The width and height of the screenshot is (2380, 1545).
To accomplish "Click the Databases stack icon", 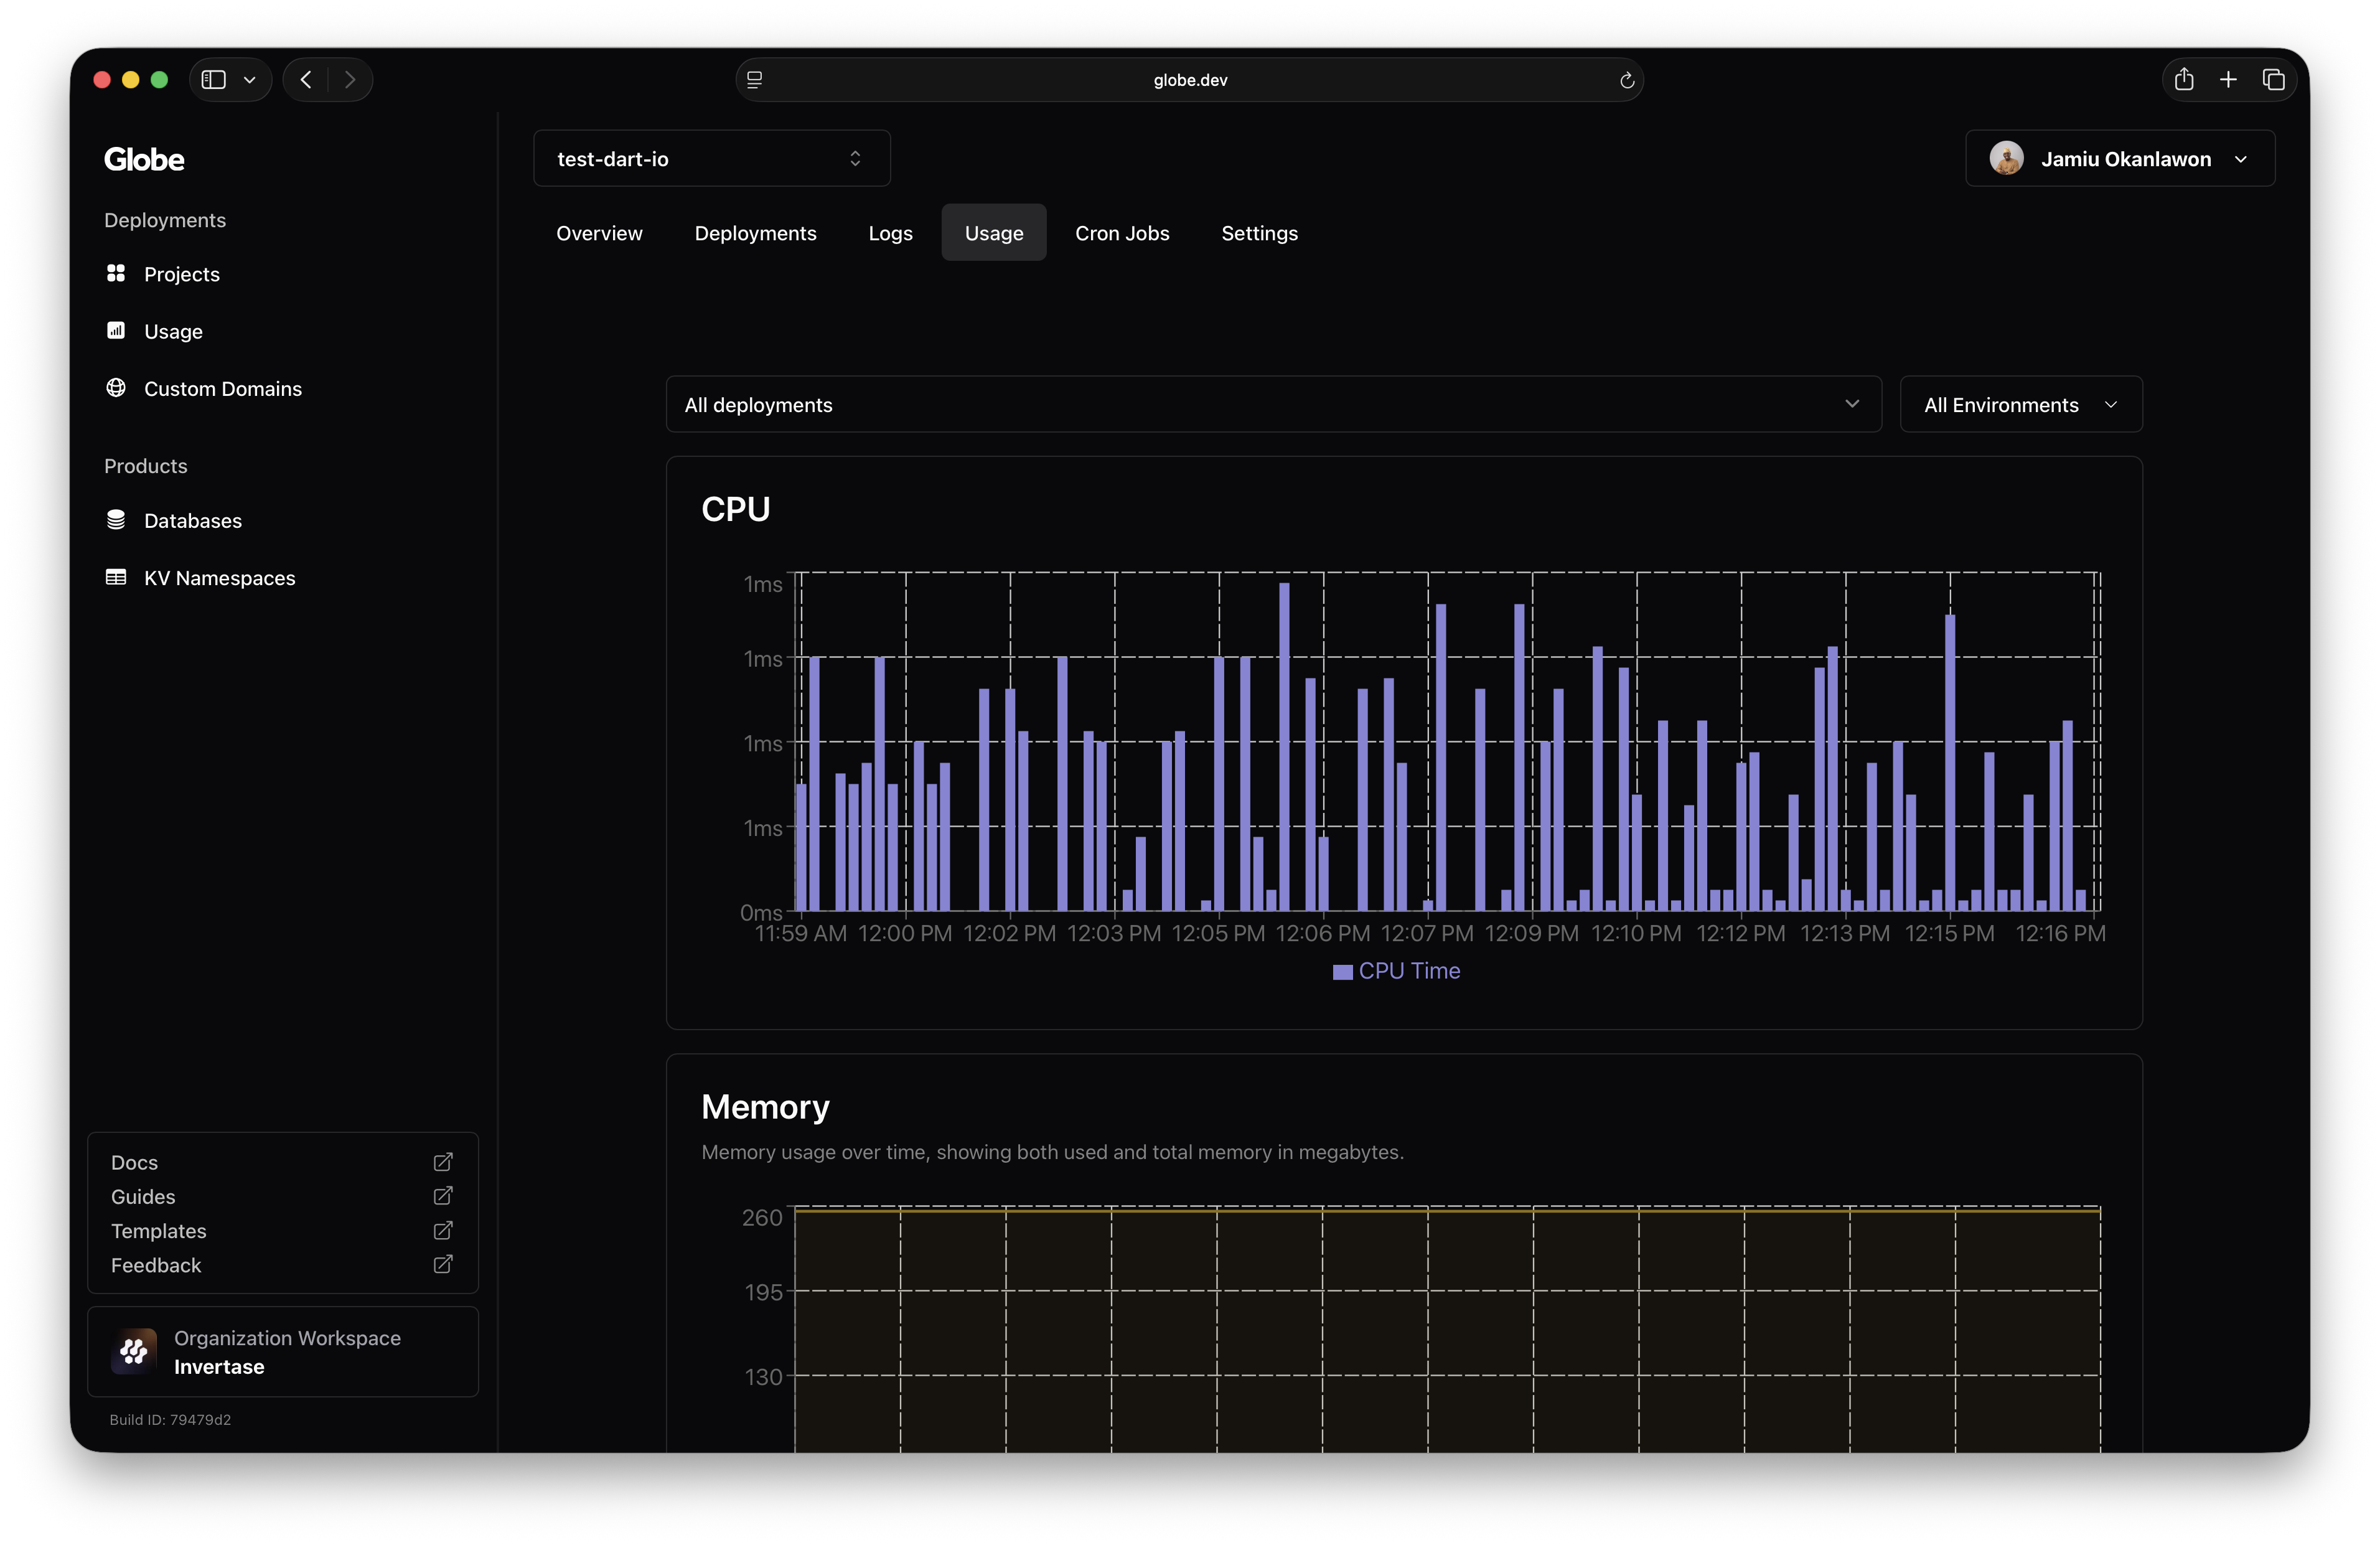I will pyautogui.click(x=116, y=520).
